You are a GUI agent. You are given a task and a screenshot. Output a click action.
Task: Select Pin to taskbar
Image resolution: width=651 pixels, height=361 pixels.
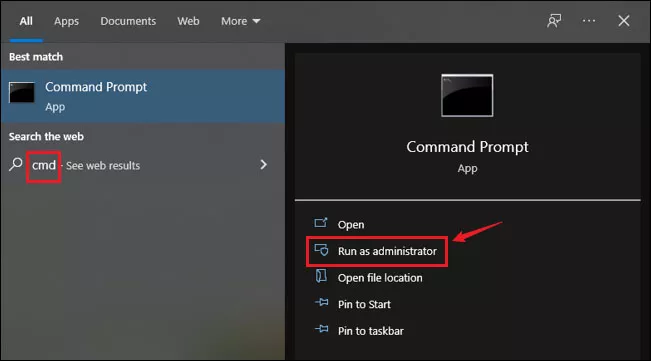click(x=370, y=331)
